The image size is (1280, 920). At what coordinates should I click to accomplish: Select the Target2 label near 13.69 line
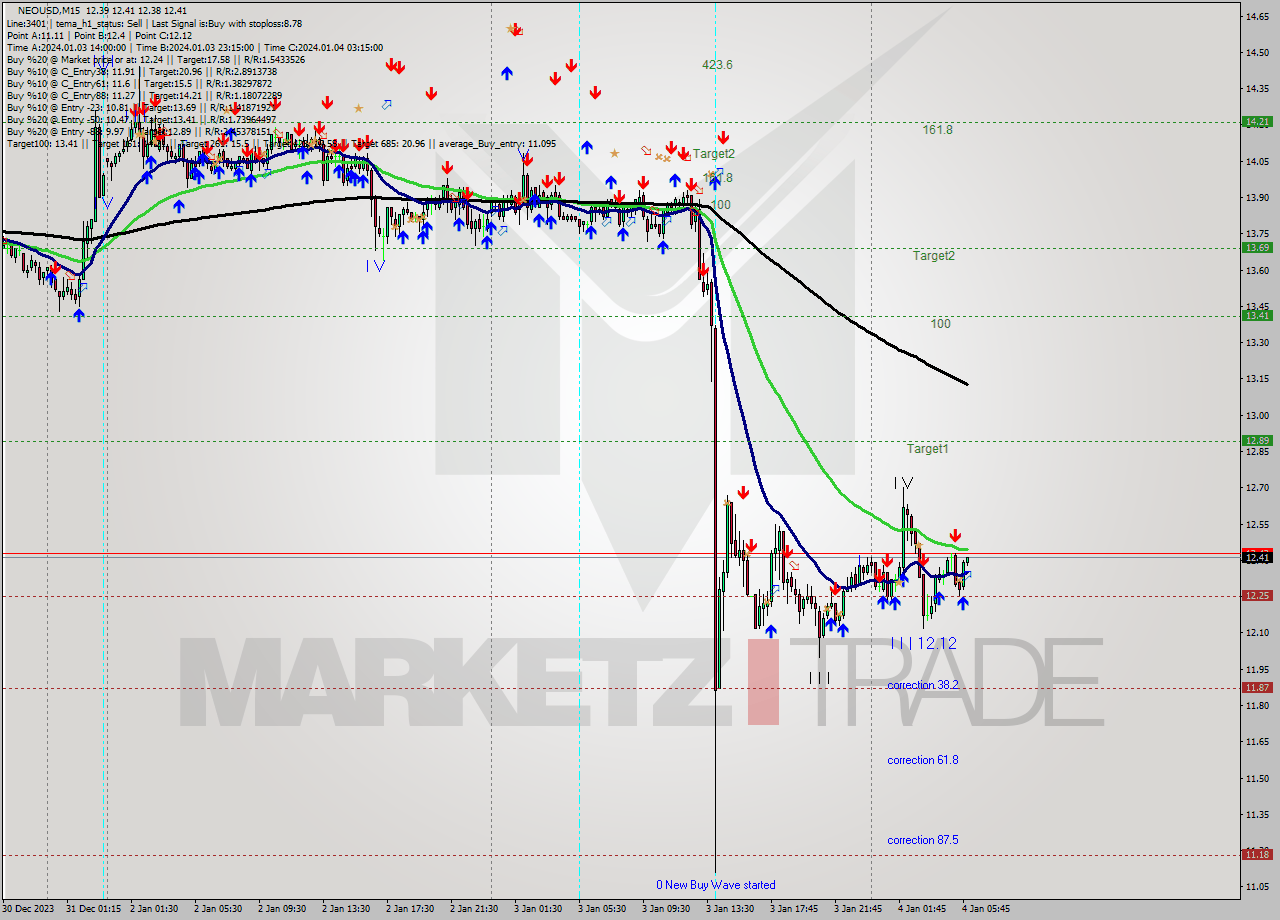coord(933,256)
